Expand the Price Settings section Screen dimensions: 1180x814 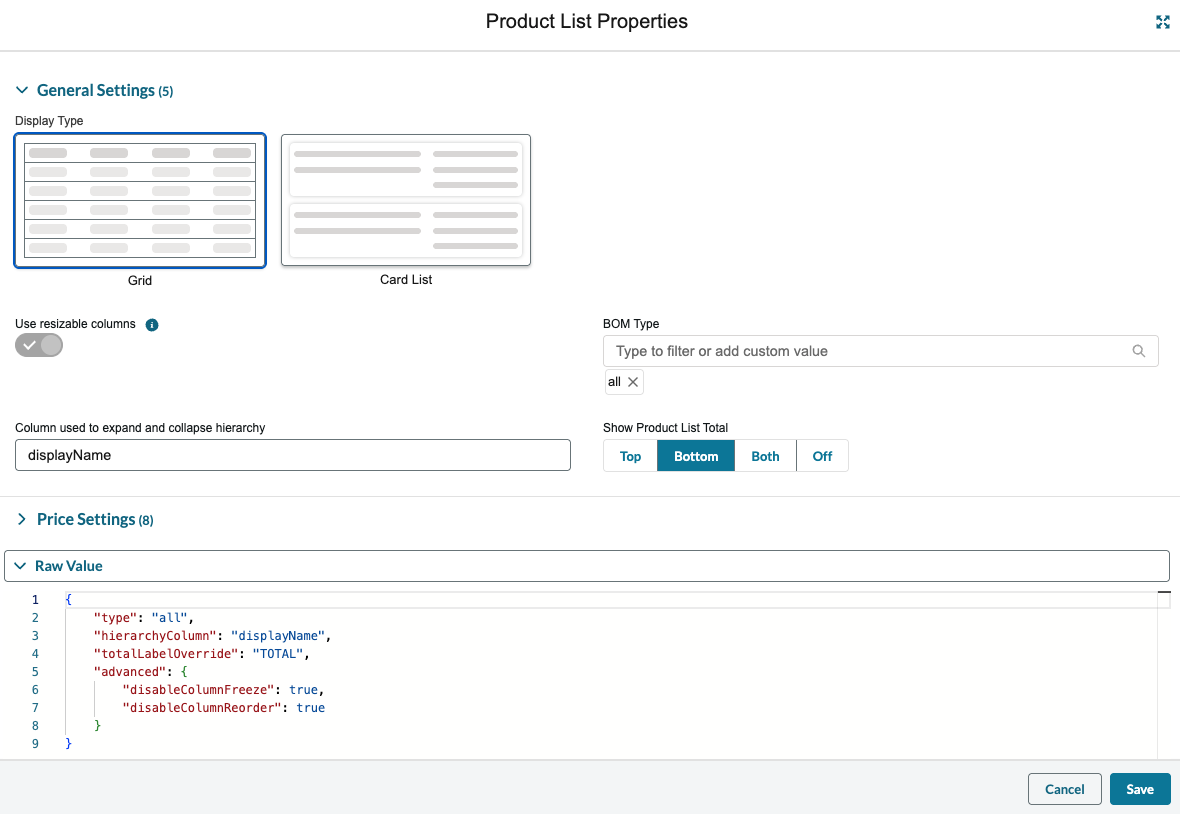[x=22, y=519]
